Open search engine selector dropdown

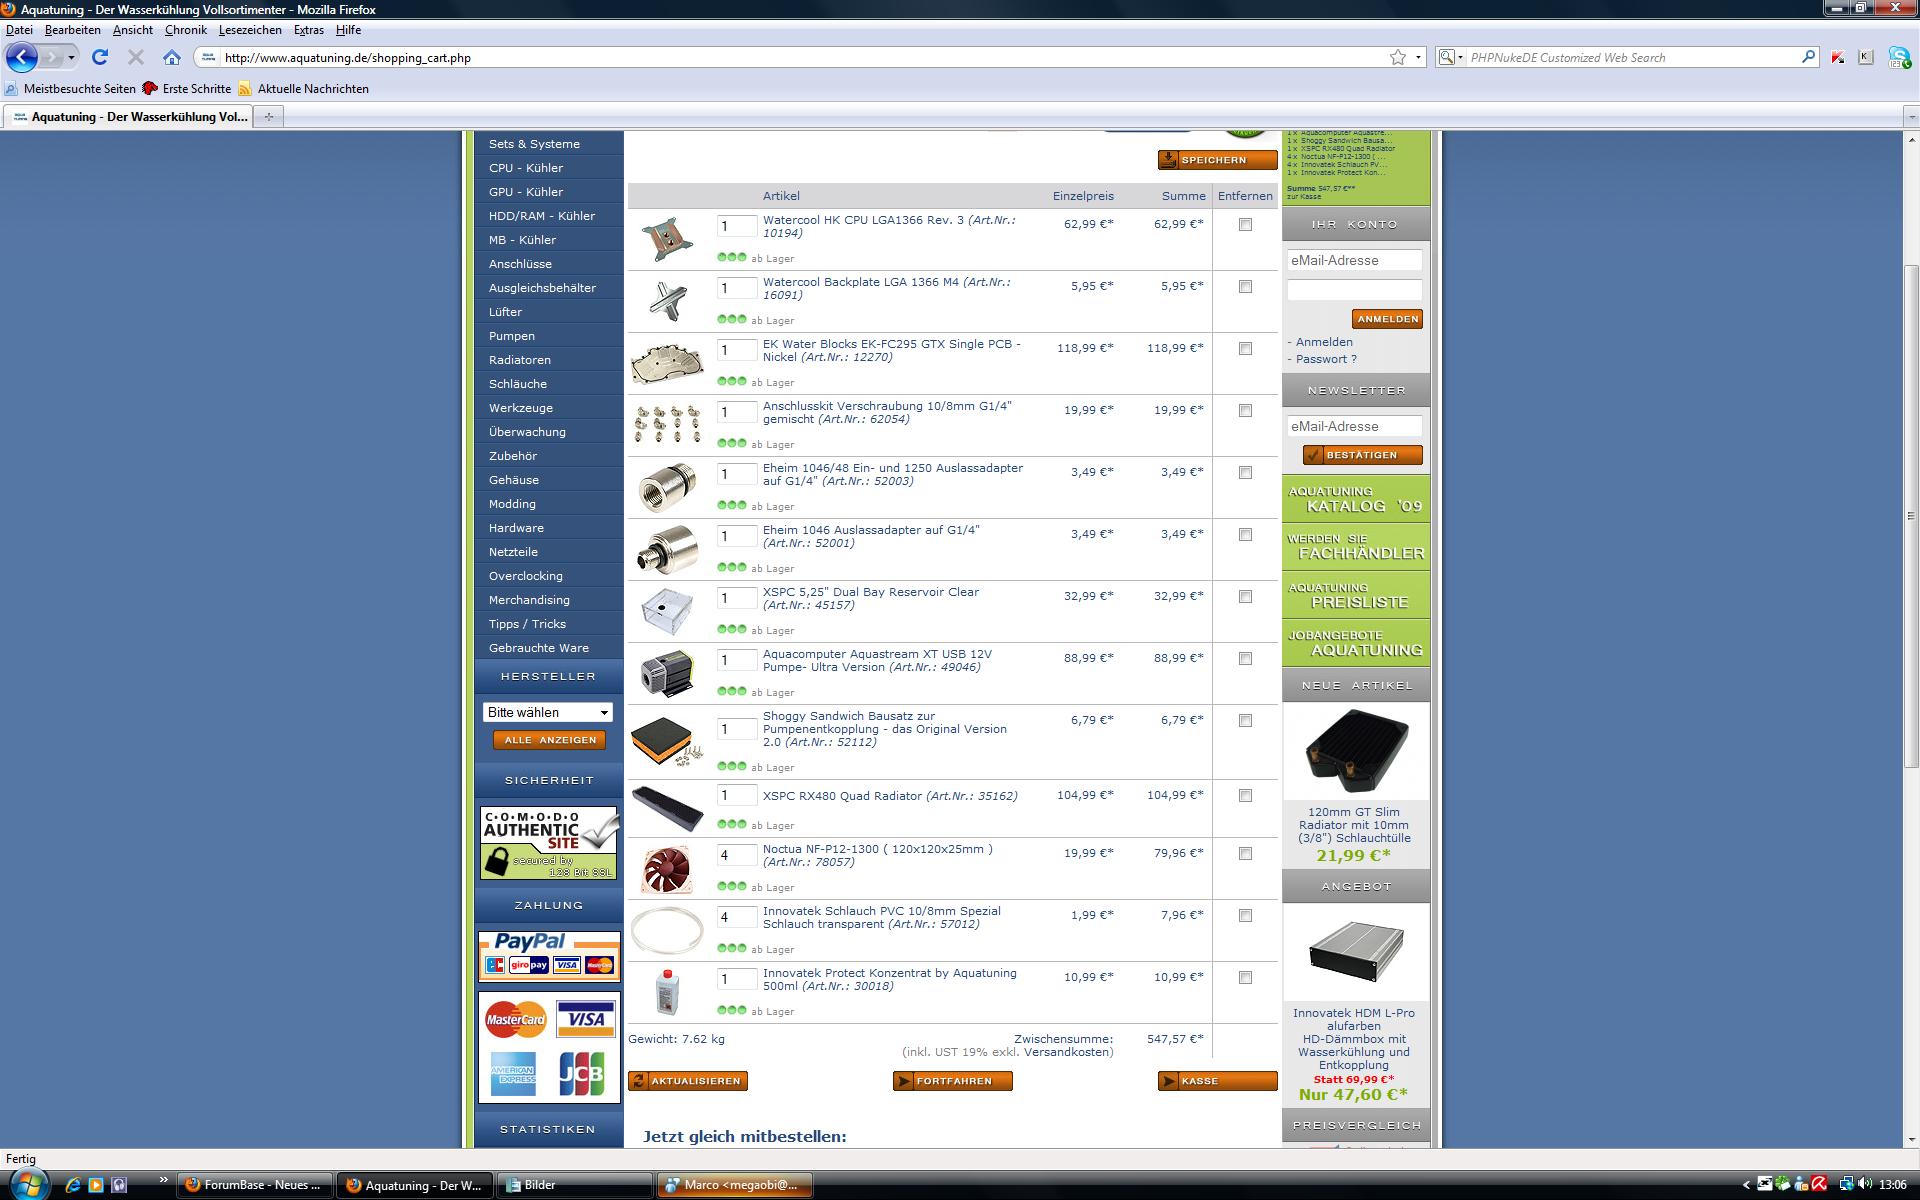tap(1451, 57)
